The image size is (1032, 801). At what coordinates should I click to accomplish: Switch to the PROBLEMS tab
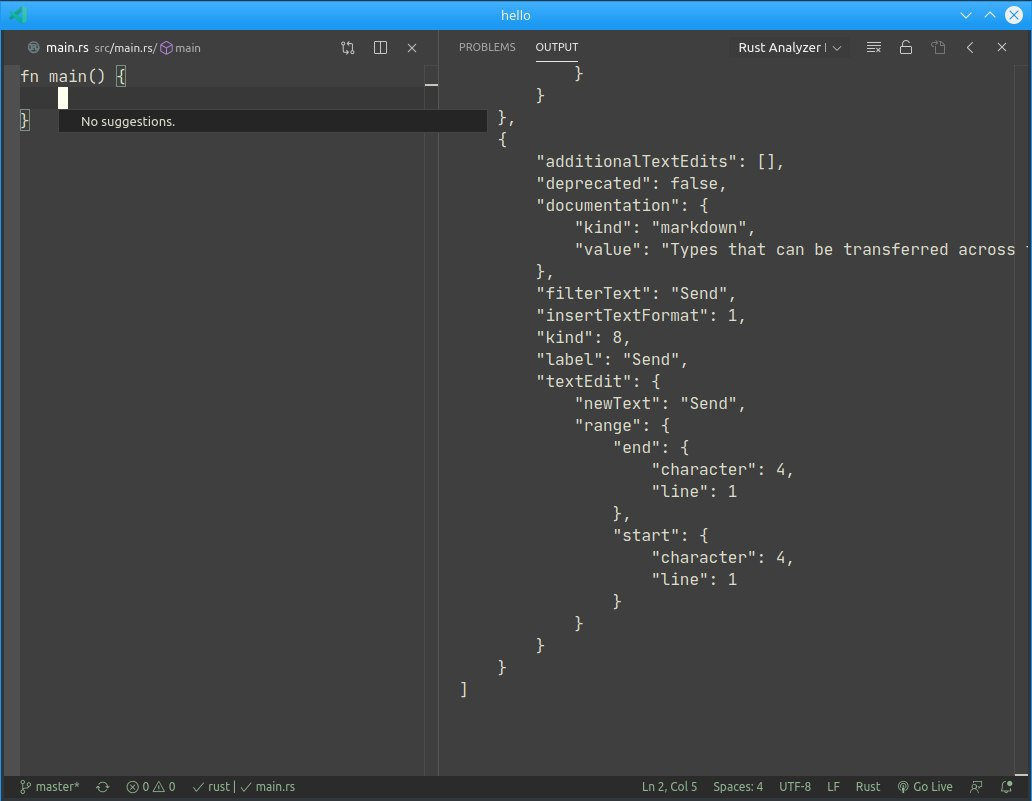tap(487, 47)
